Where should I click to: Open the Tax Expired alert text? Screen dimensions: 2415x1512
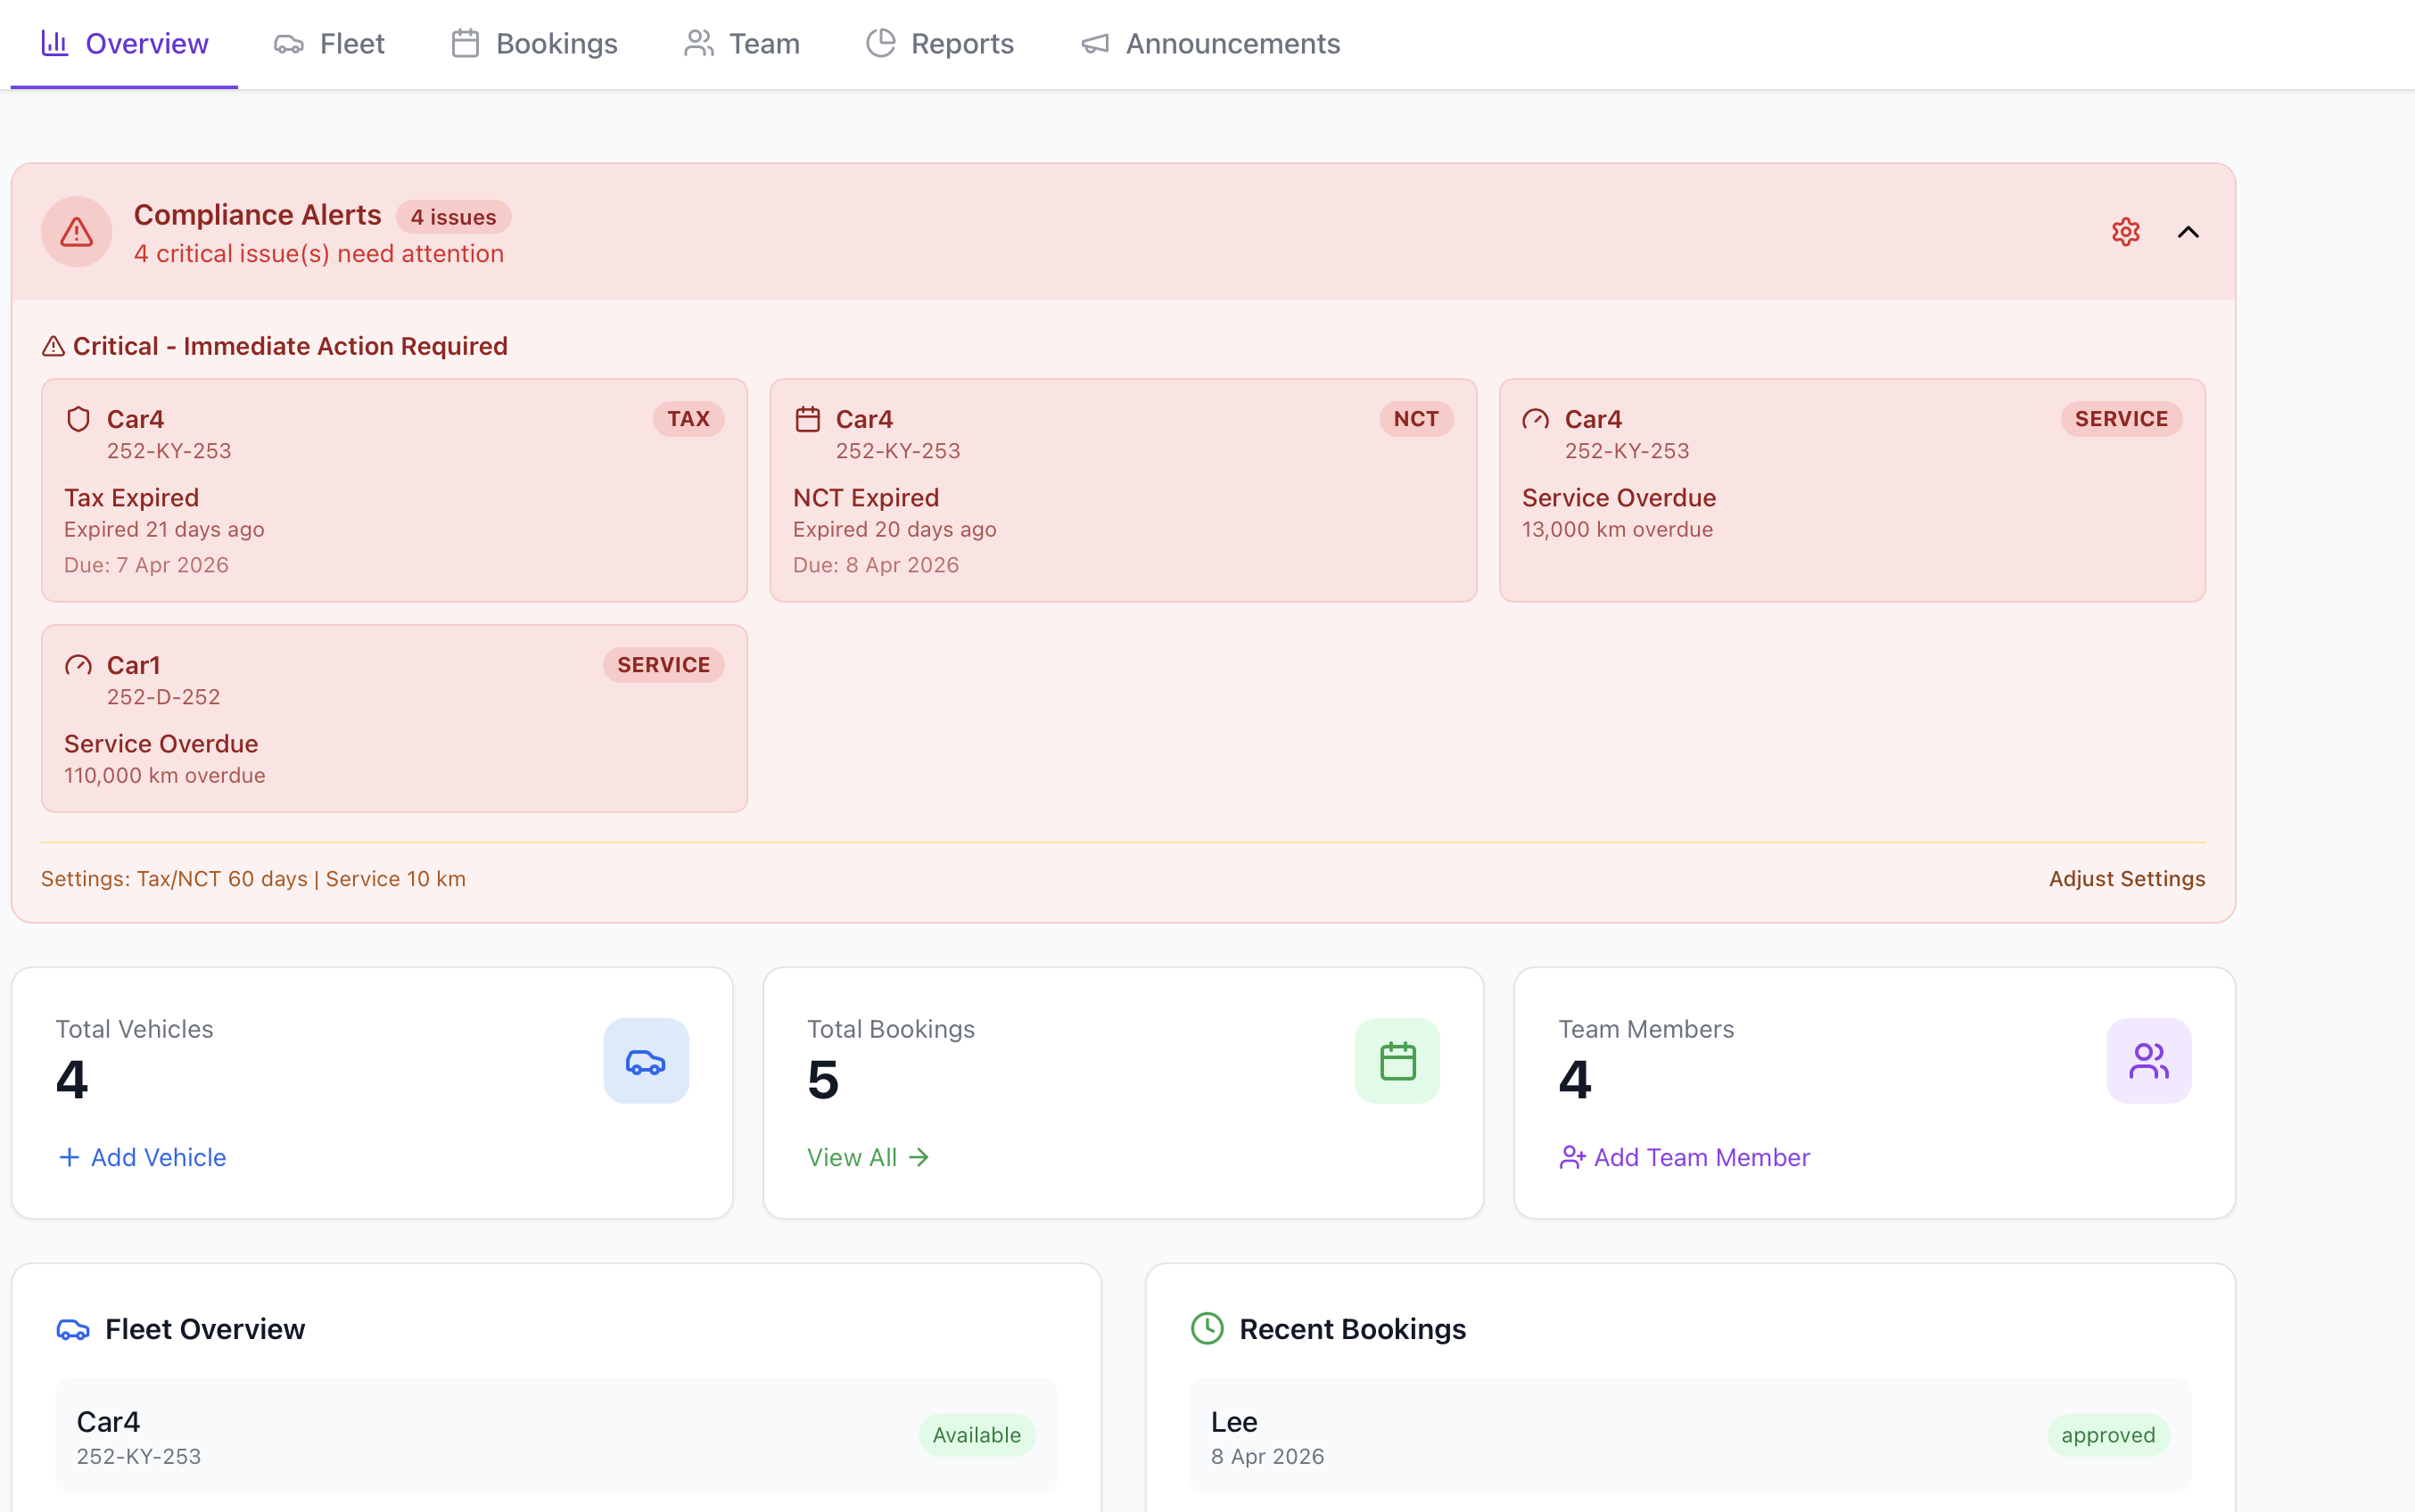pos(131,498)
